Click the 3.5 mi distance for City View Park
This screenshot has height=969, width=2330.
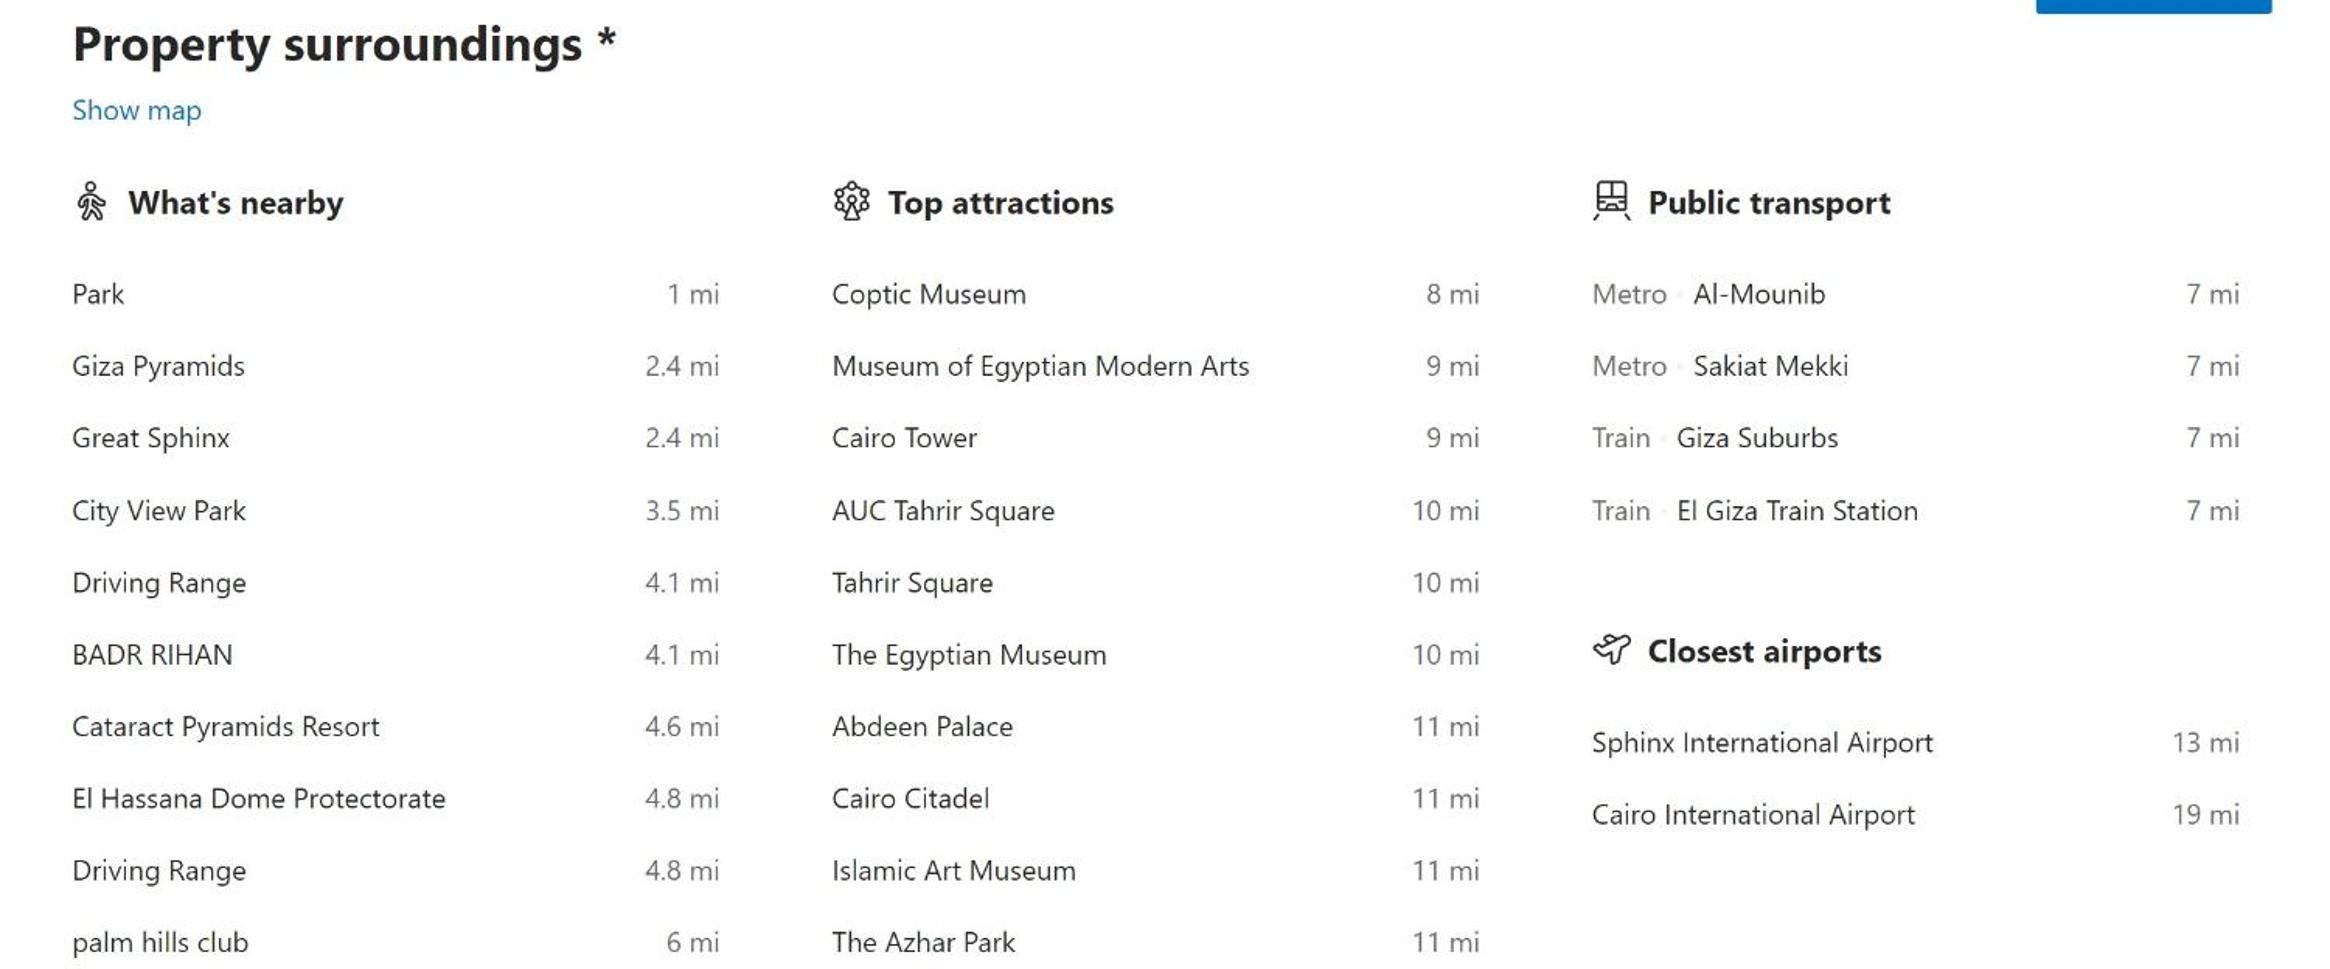(x=682, y=510)
